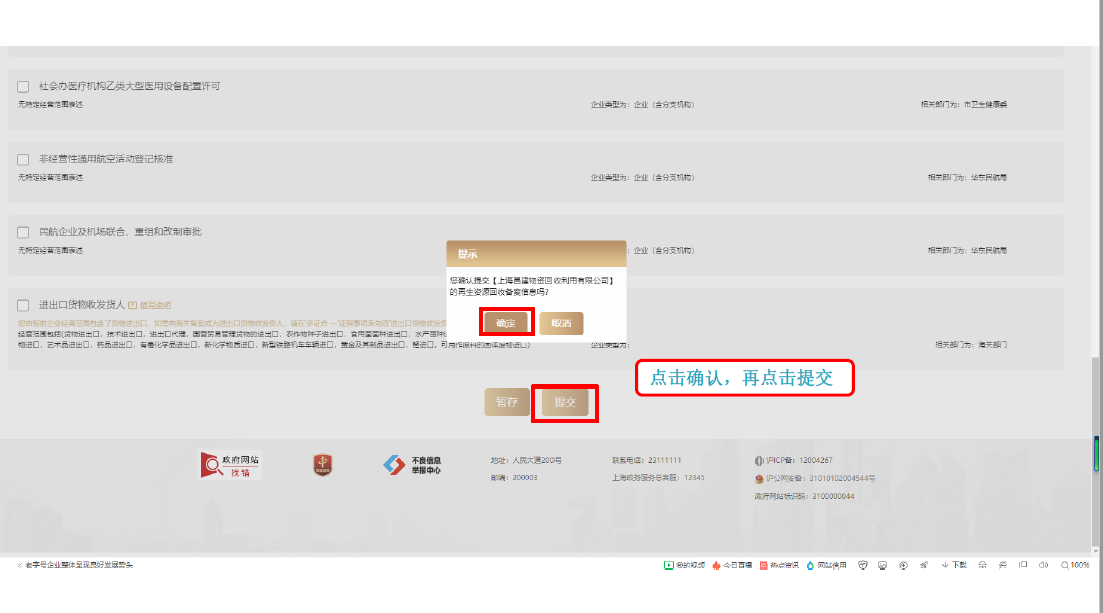1103x613 pixels.
Task: Click the 沪公网安备 record number link
Action: point(815,478)
